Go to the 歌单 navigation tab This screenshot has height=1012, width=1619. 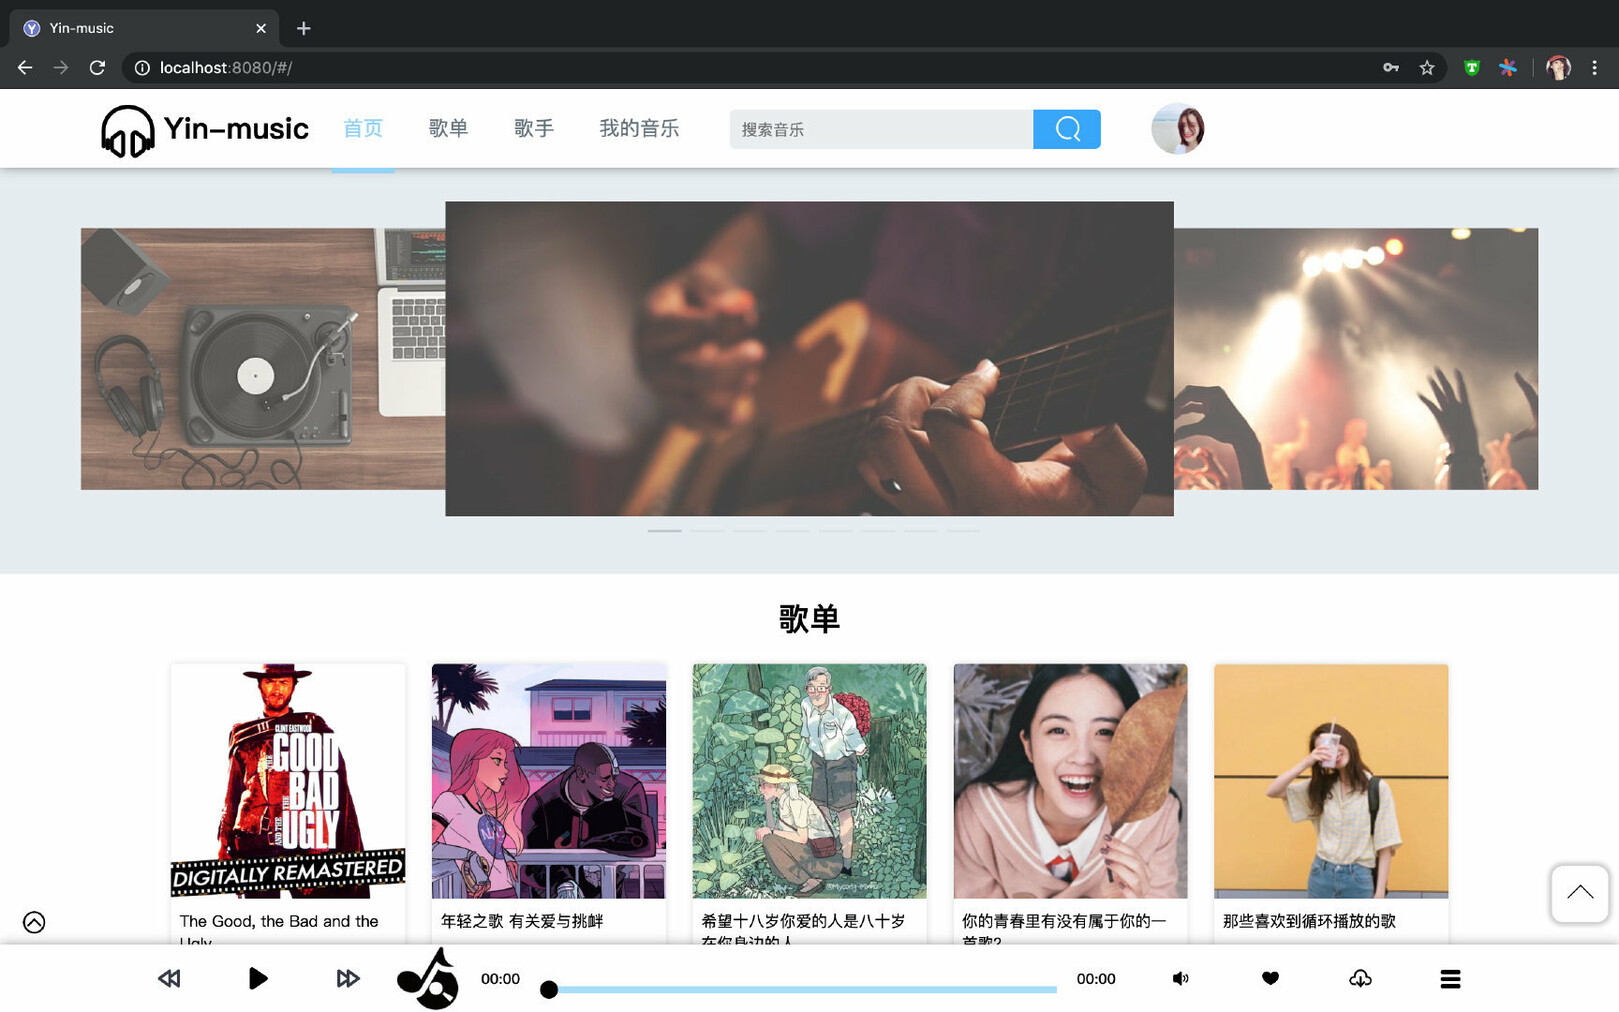click(x=448, y=128)
